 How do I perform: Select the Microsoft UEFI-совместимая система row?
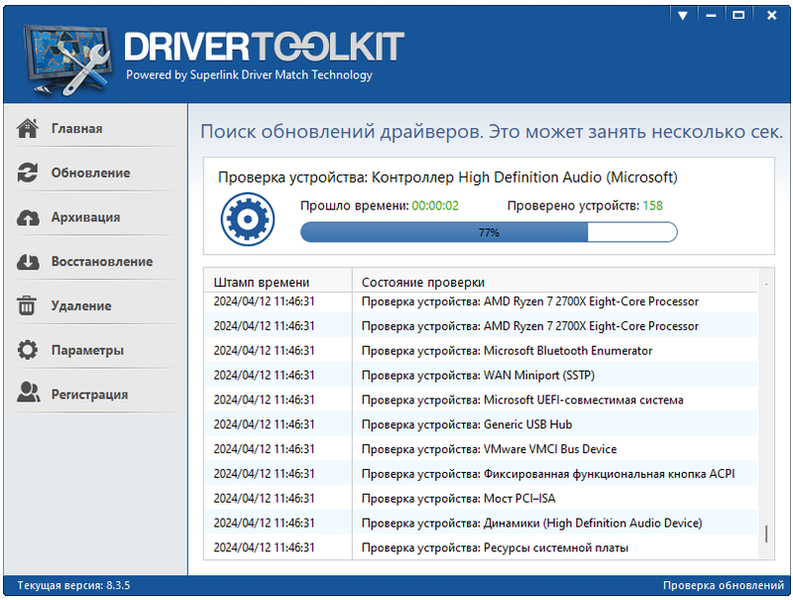[x=480, y=400]
